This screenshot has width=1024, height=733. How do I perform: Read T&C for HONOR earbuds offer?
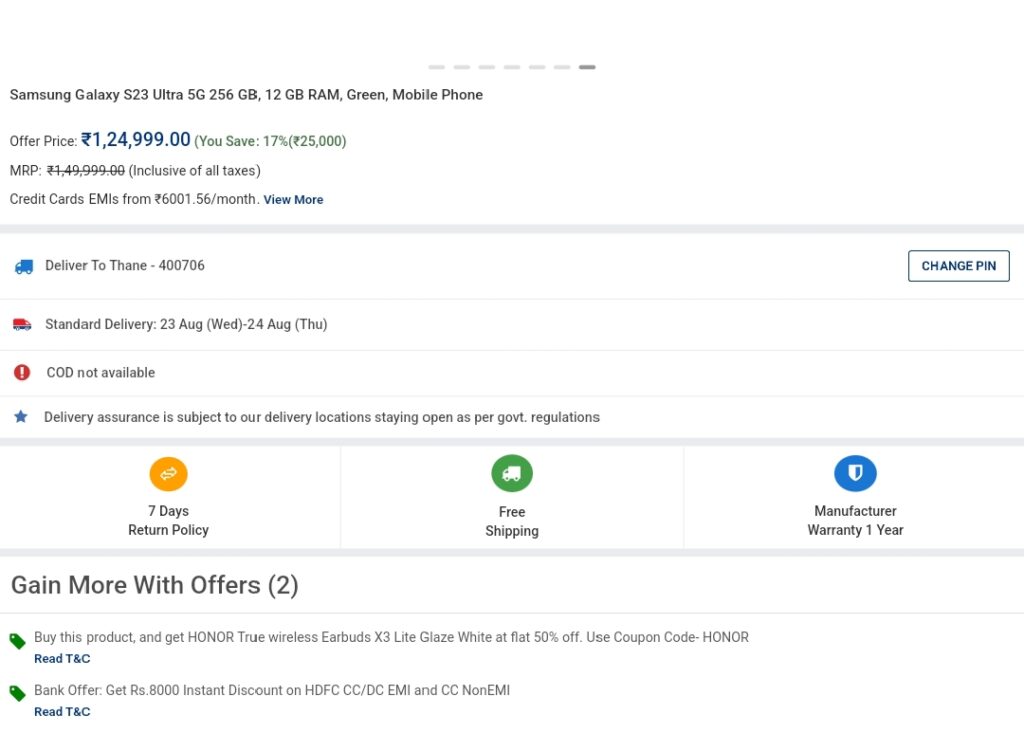pos(62,659)
